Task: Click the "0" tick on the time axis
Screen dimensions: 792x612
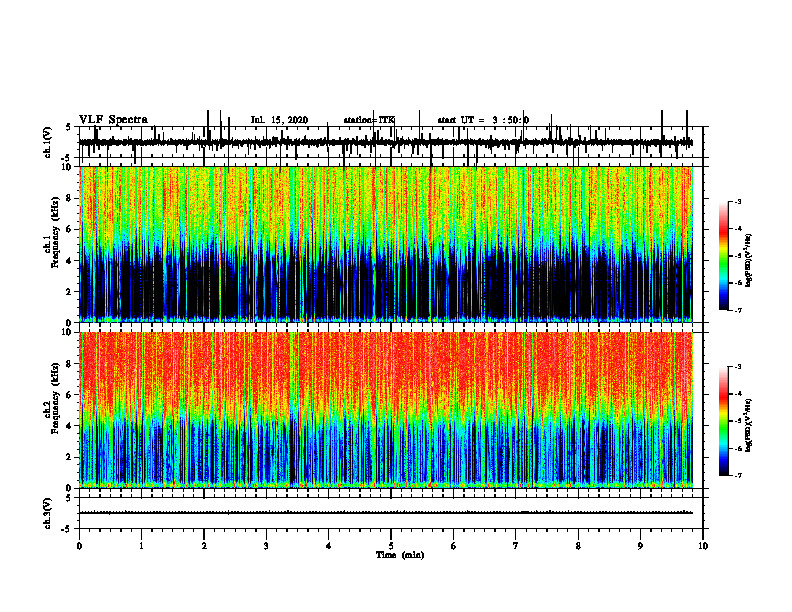Action: (79, 546)
